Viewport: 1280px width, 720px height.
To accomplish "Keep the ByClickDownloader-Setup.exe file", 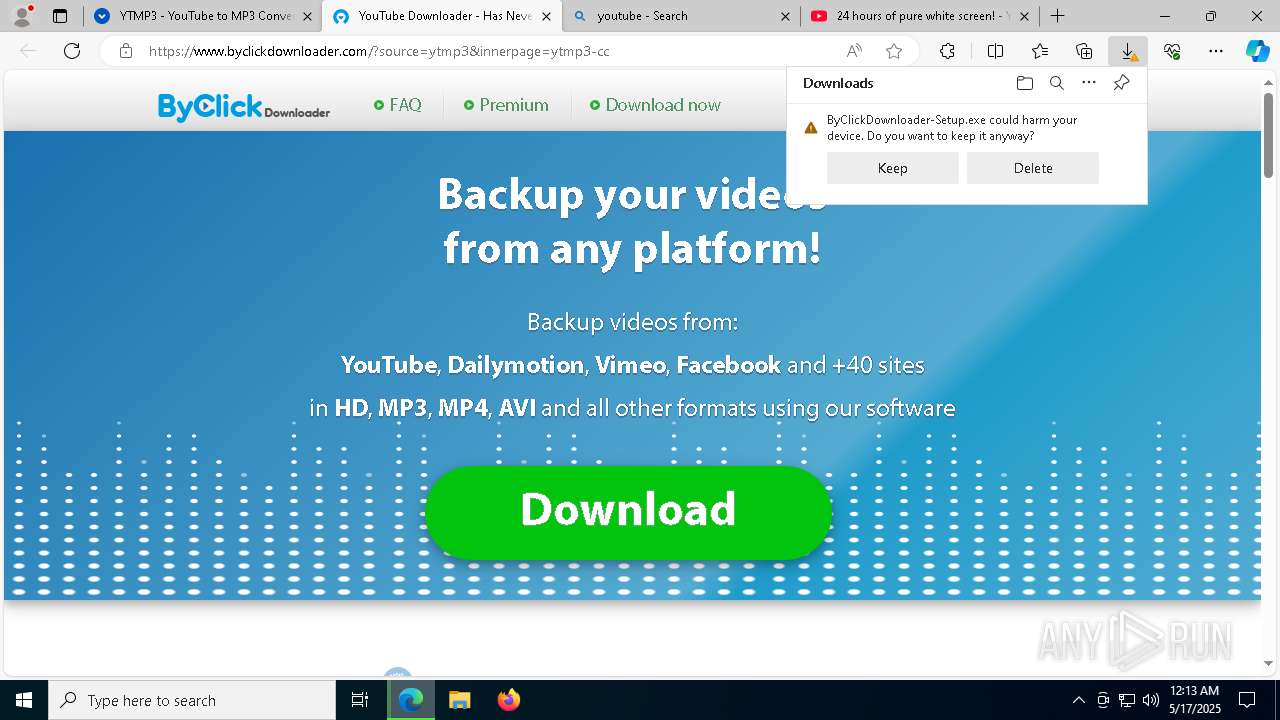I will click(893, 168).
